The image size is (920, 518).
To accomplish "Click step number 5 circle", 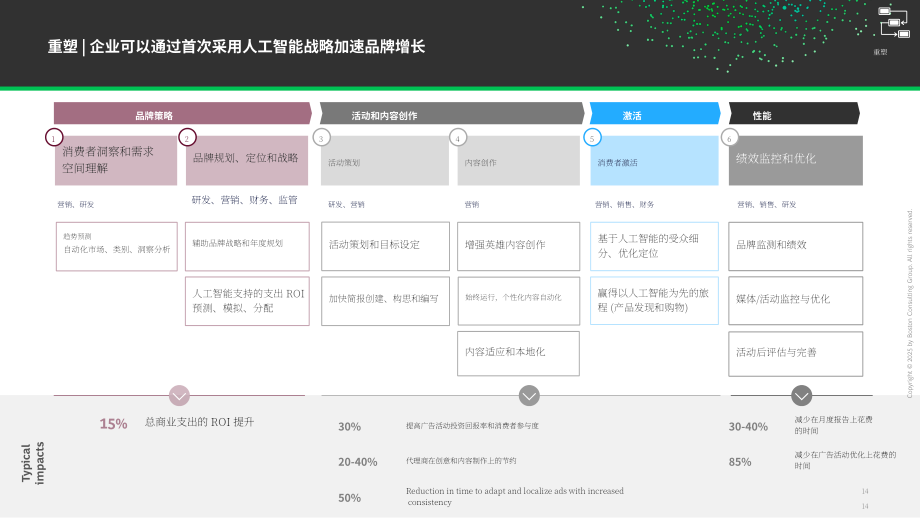I will coord(592,138).
